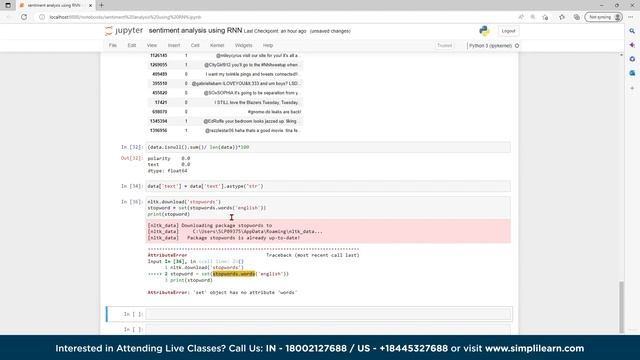This screenshot has height=360, width=640.
Task: Click the data.isnull() code cell
Action: (328, 147)
